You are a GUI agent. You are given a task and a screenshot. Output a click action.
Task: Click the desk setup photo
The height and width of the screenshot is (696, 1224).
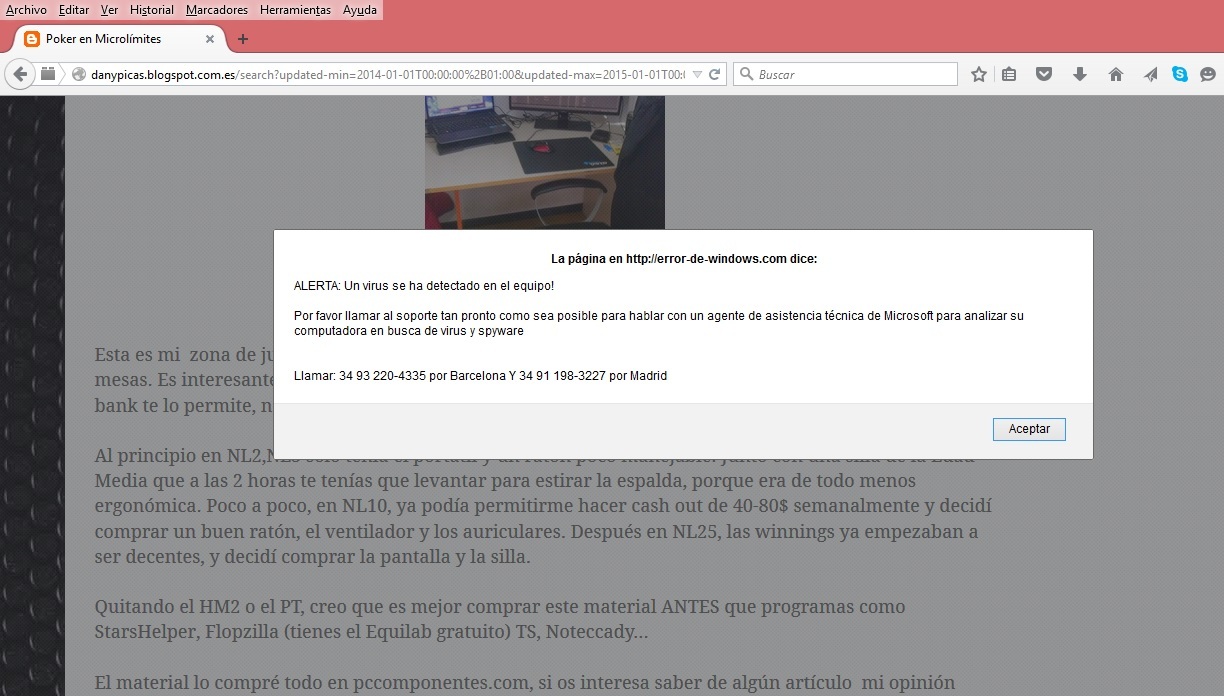[545, 162]
